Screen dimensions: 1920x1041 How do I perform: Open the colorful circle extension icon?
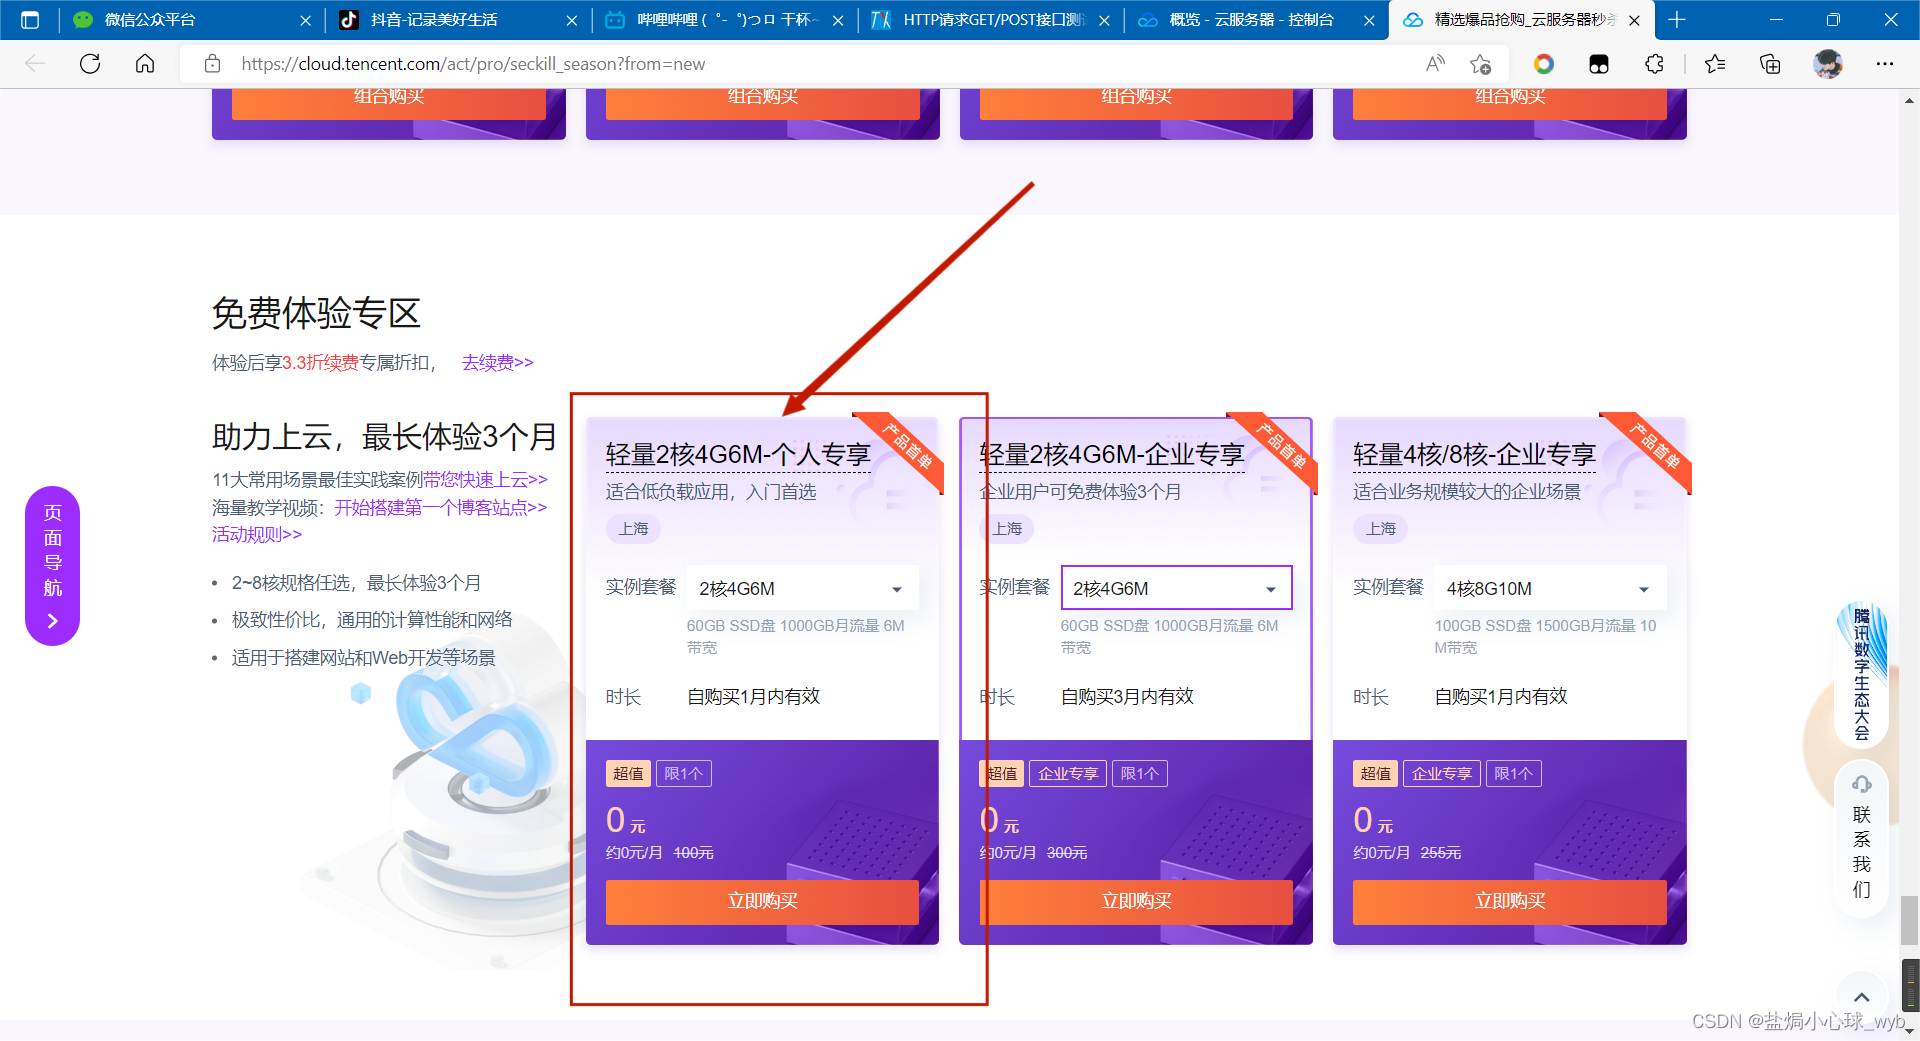point(1544,64)
